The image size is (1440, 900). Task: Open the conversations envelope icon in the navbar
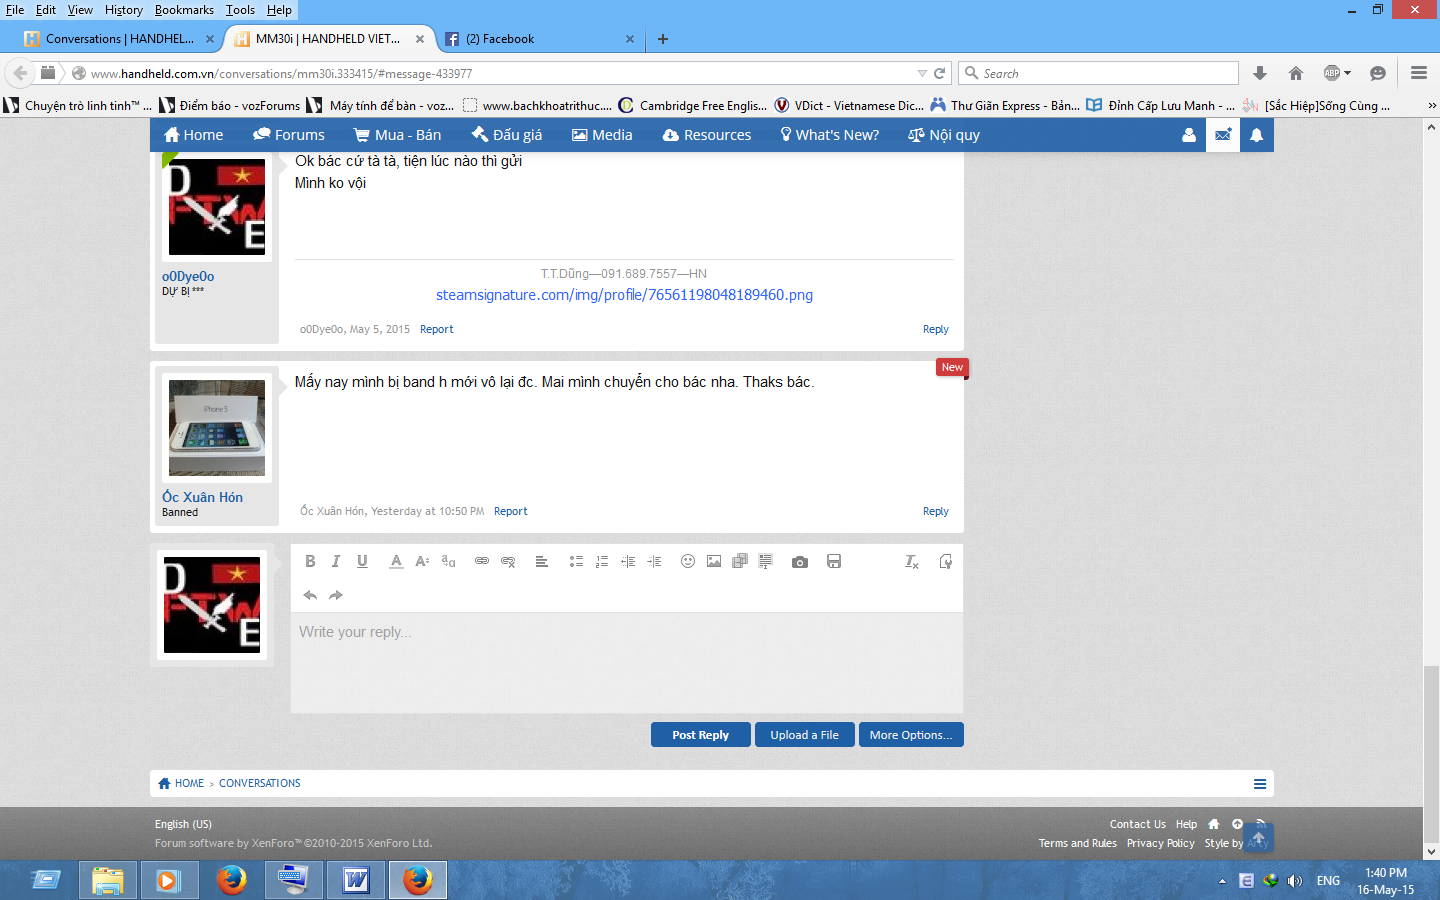[1223, 135]
